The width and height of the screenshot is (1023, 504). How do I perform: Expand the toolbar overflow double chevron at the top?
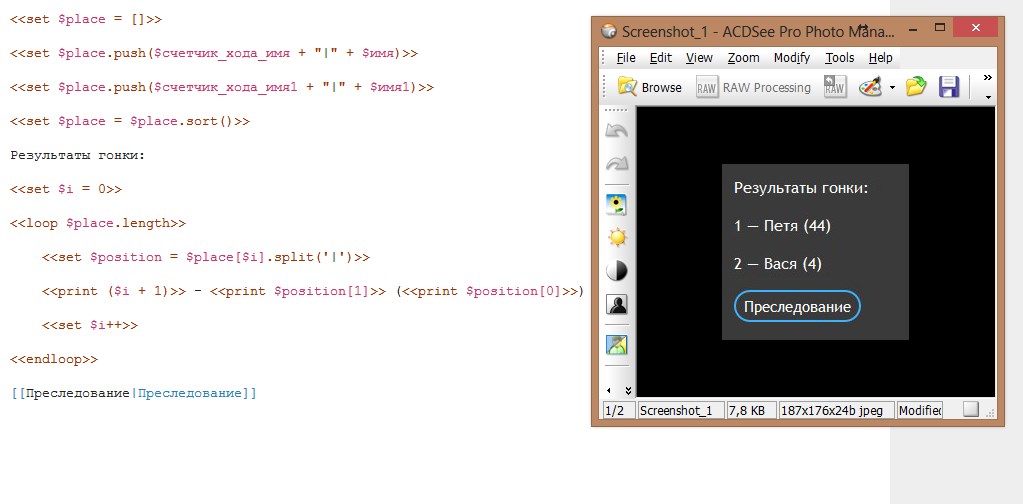click(988, 78)
